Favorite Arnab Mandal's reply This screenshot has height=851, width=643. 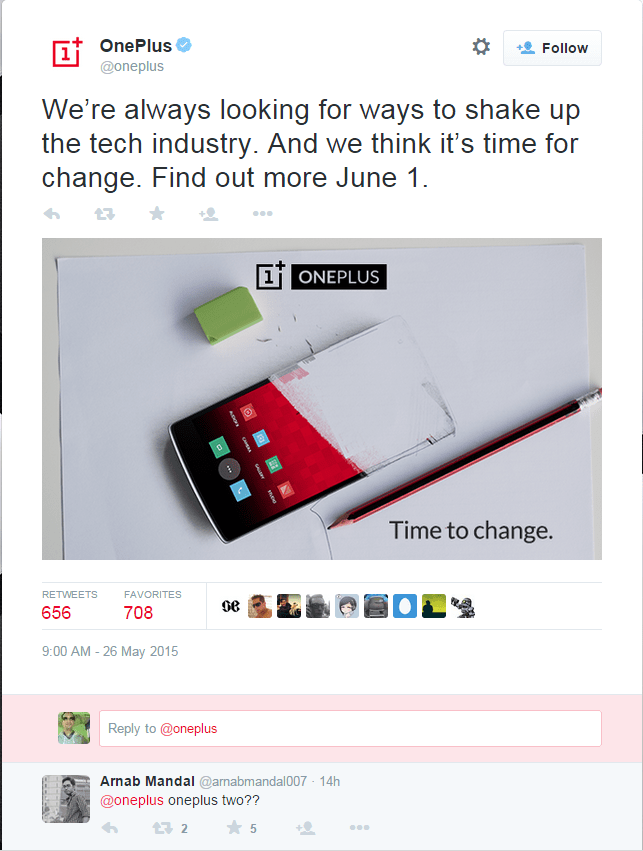point(235,828)
